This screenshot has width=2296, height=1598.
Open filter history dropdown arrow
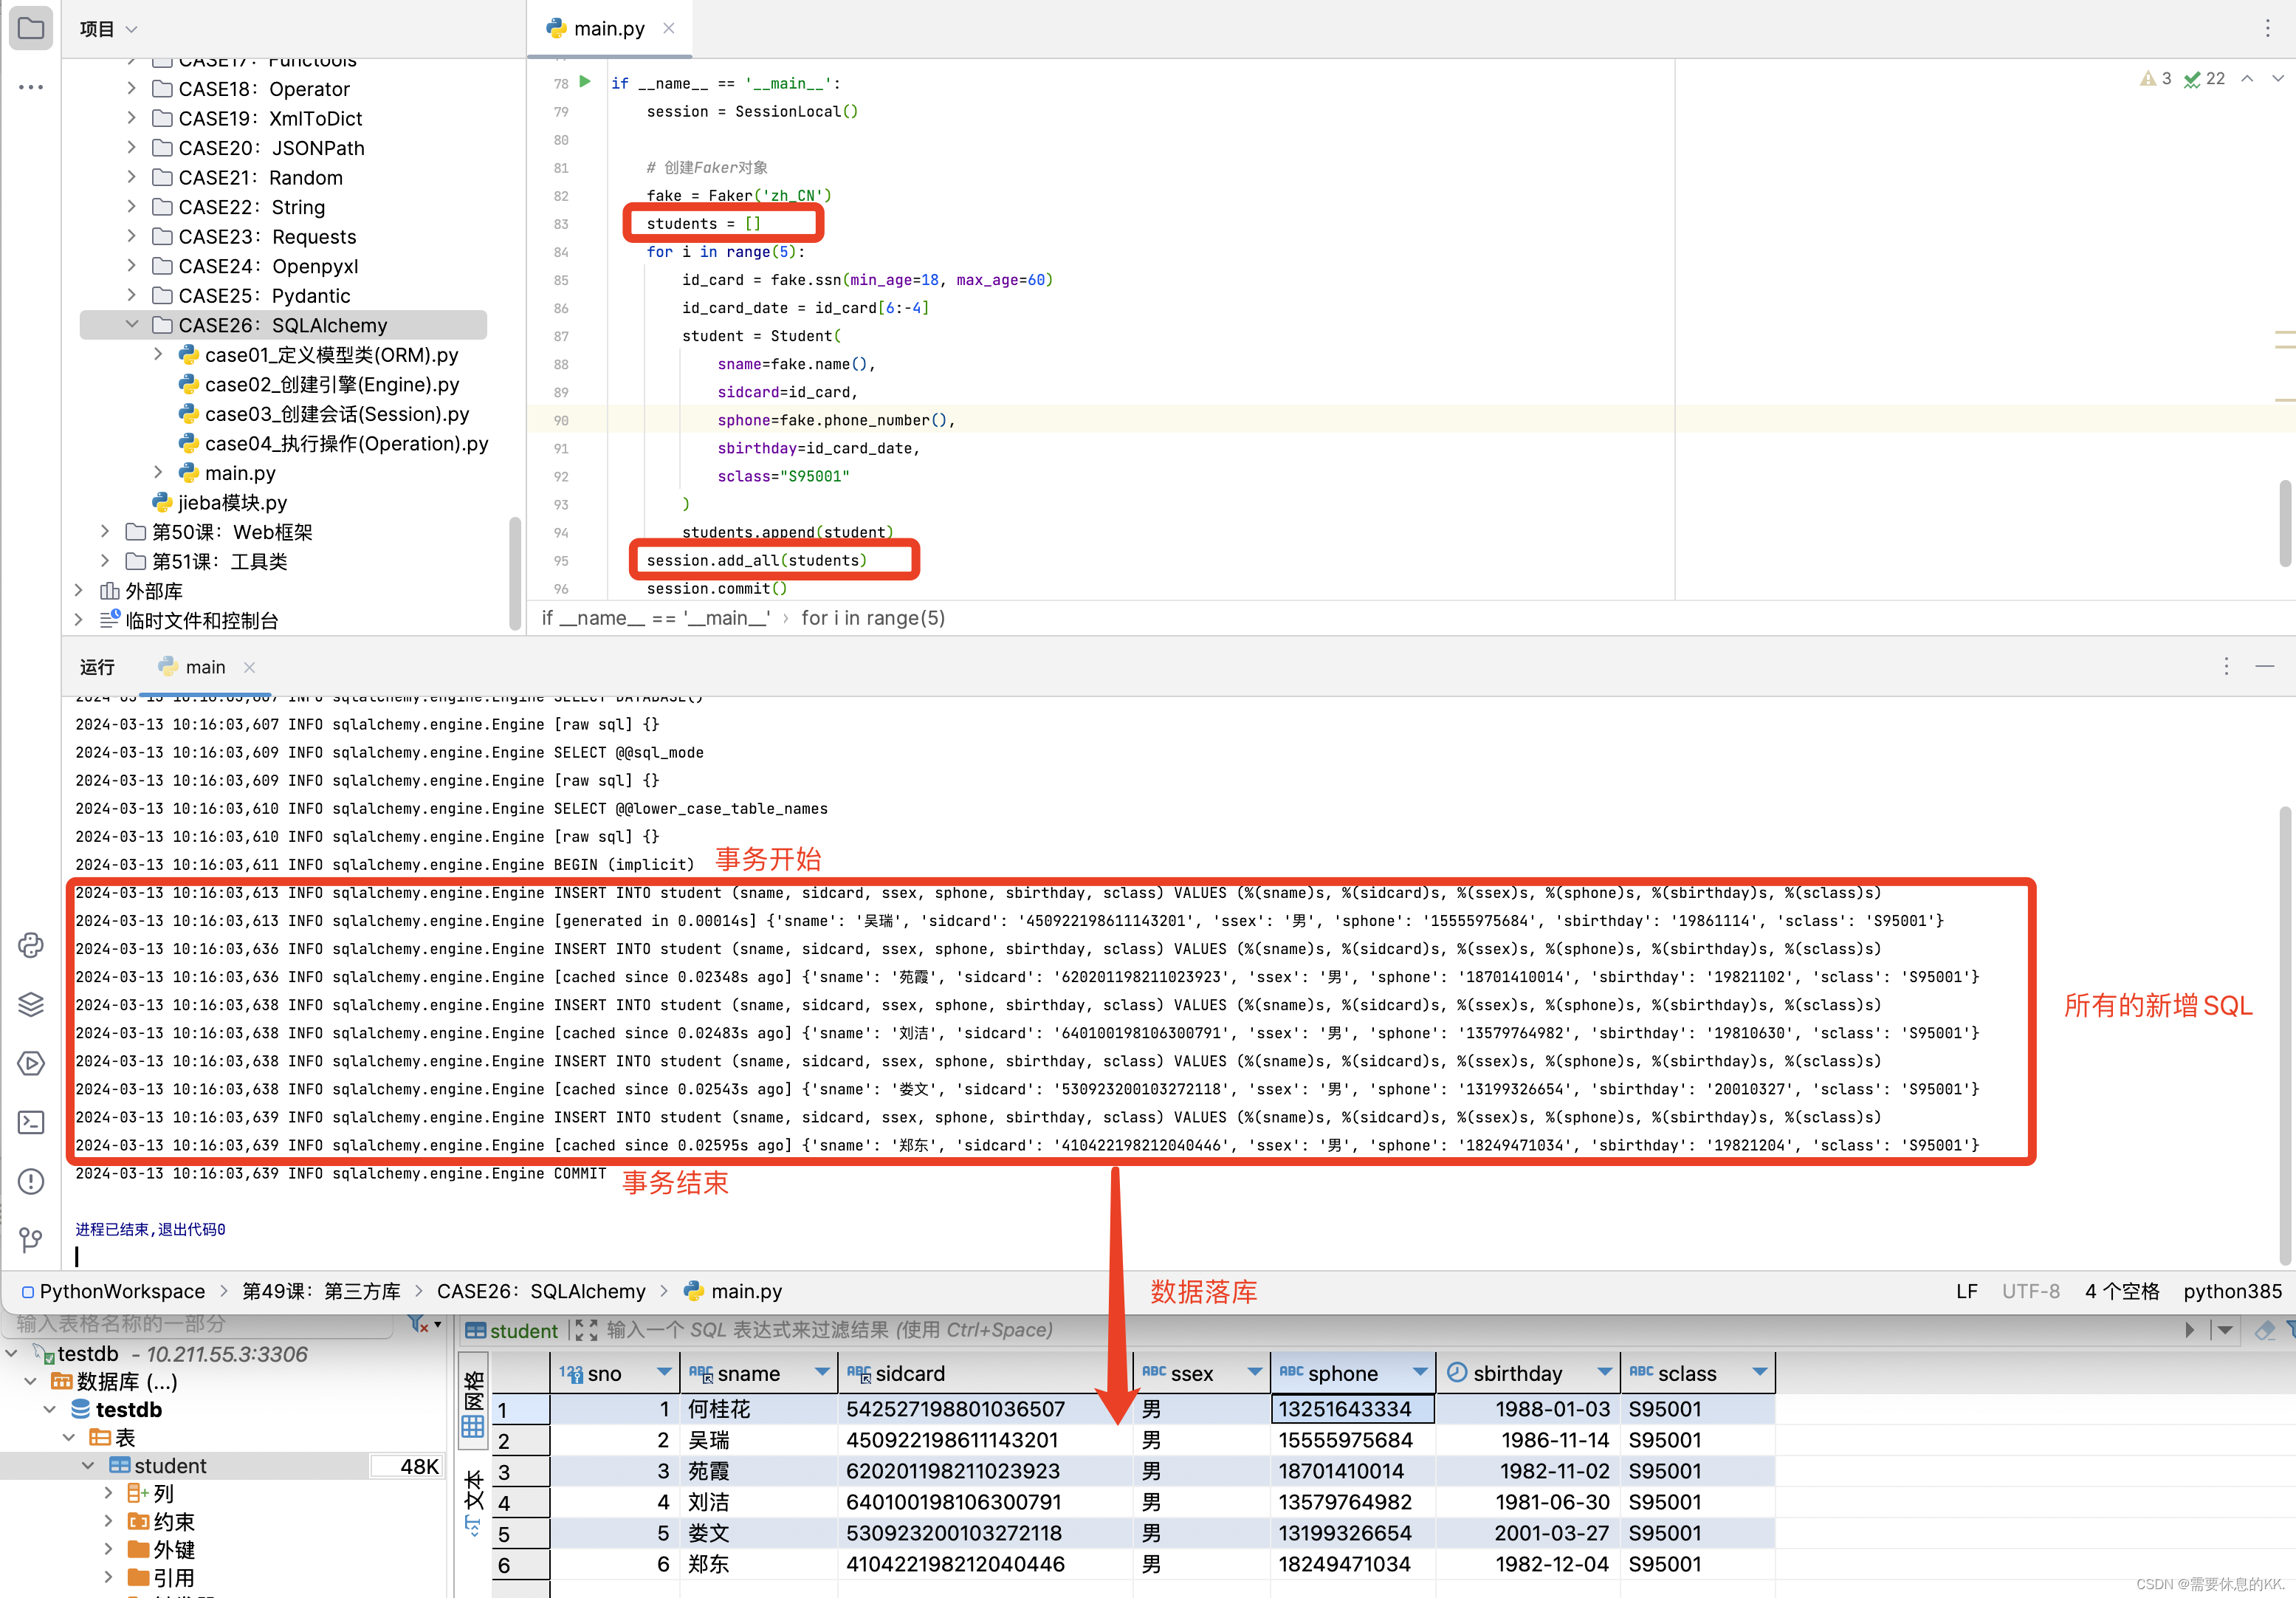(x=2225, y=1330)
